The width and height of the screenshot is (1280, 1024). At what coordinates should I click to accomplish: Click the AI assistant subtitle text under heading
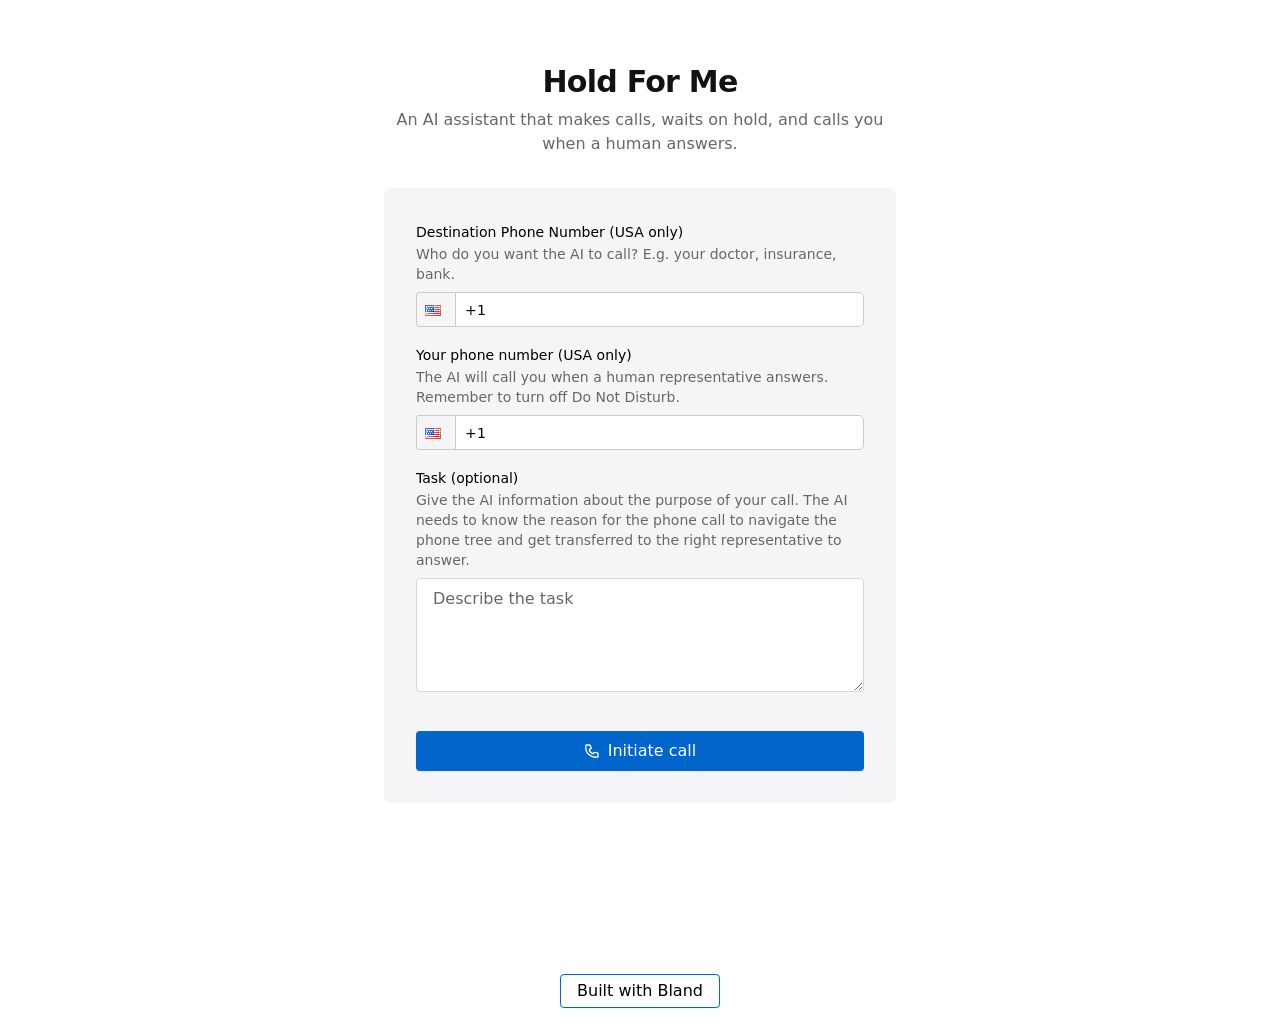point(640,131)
